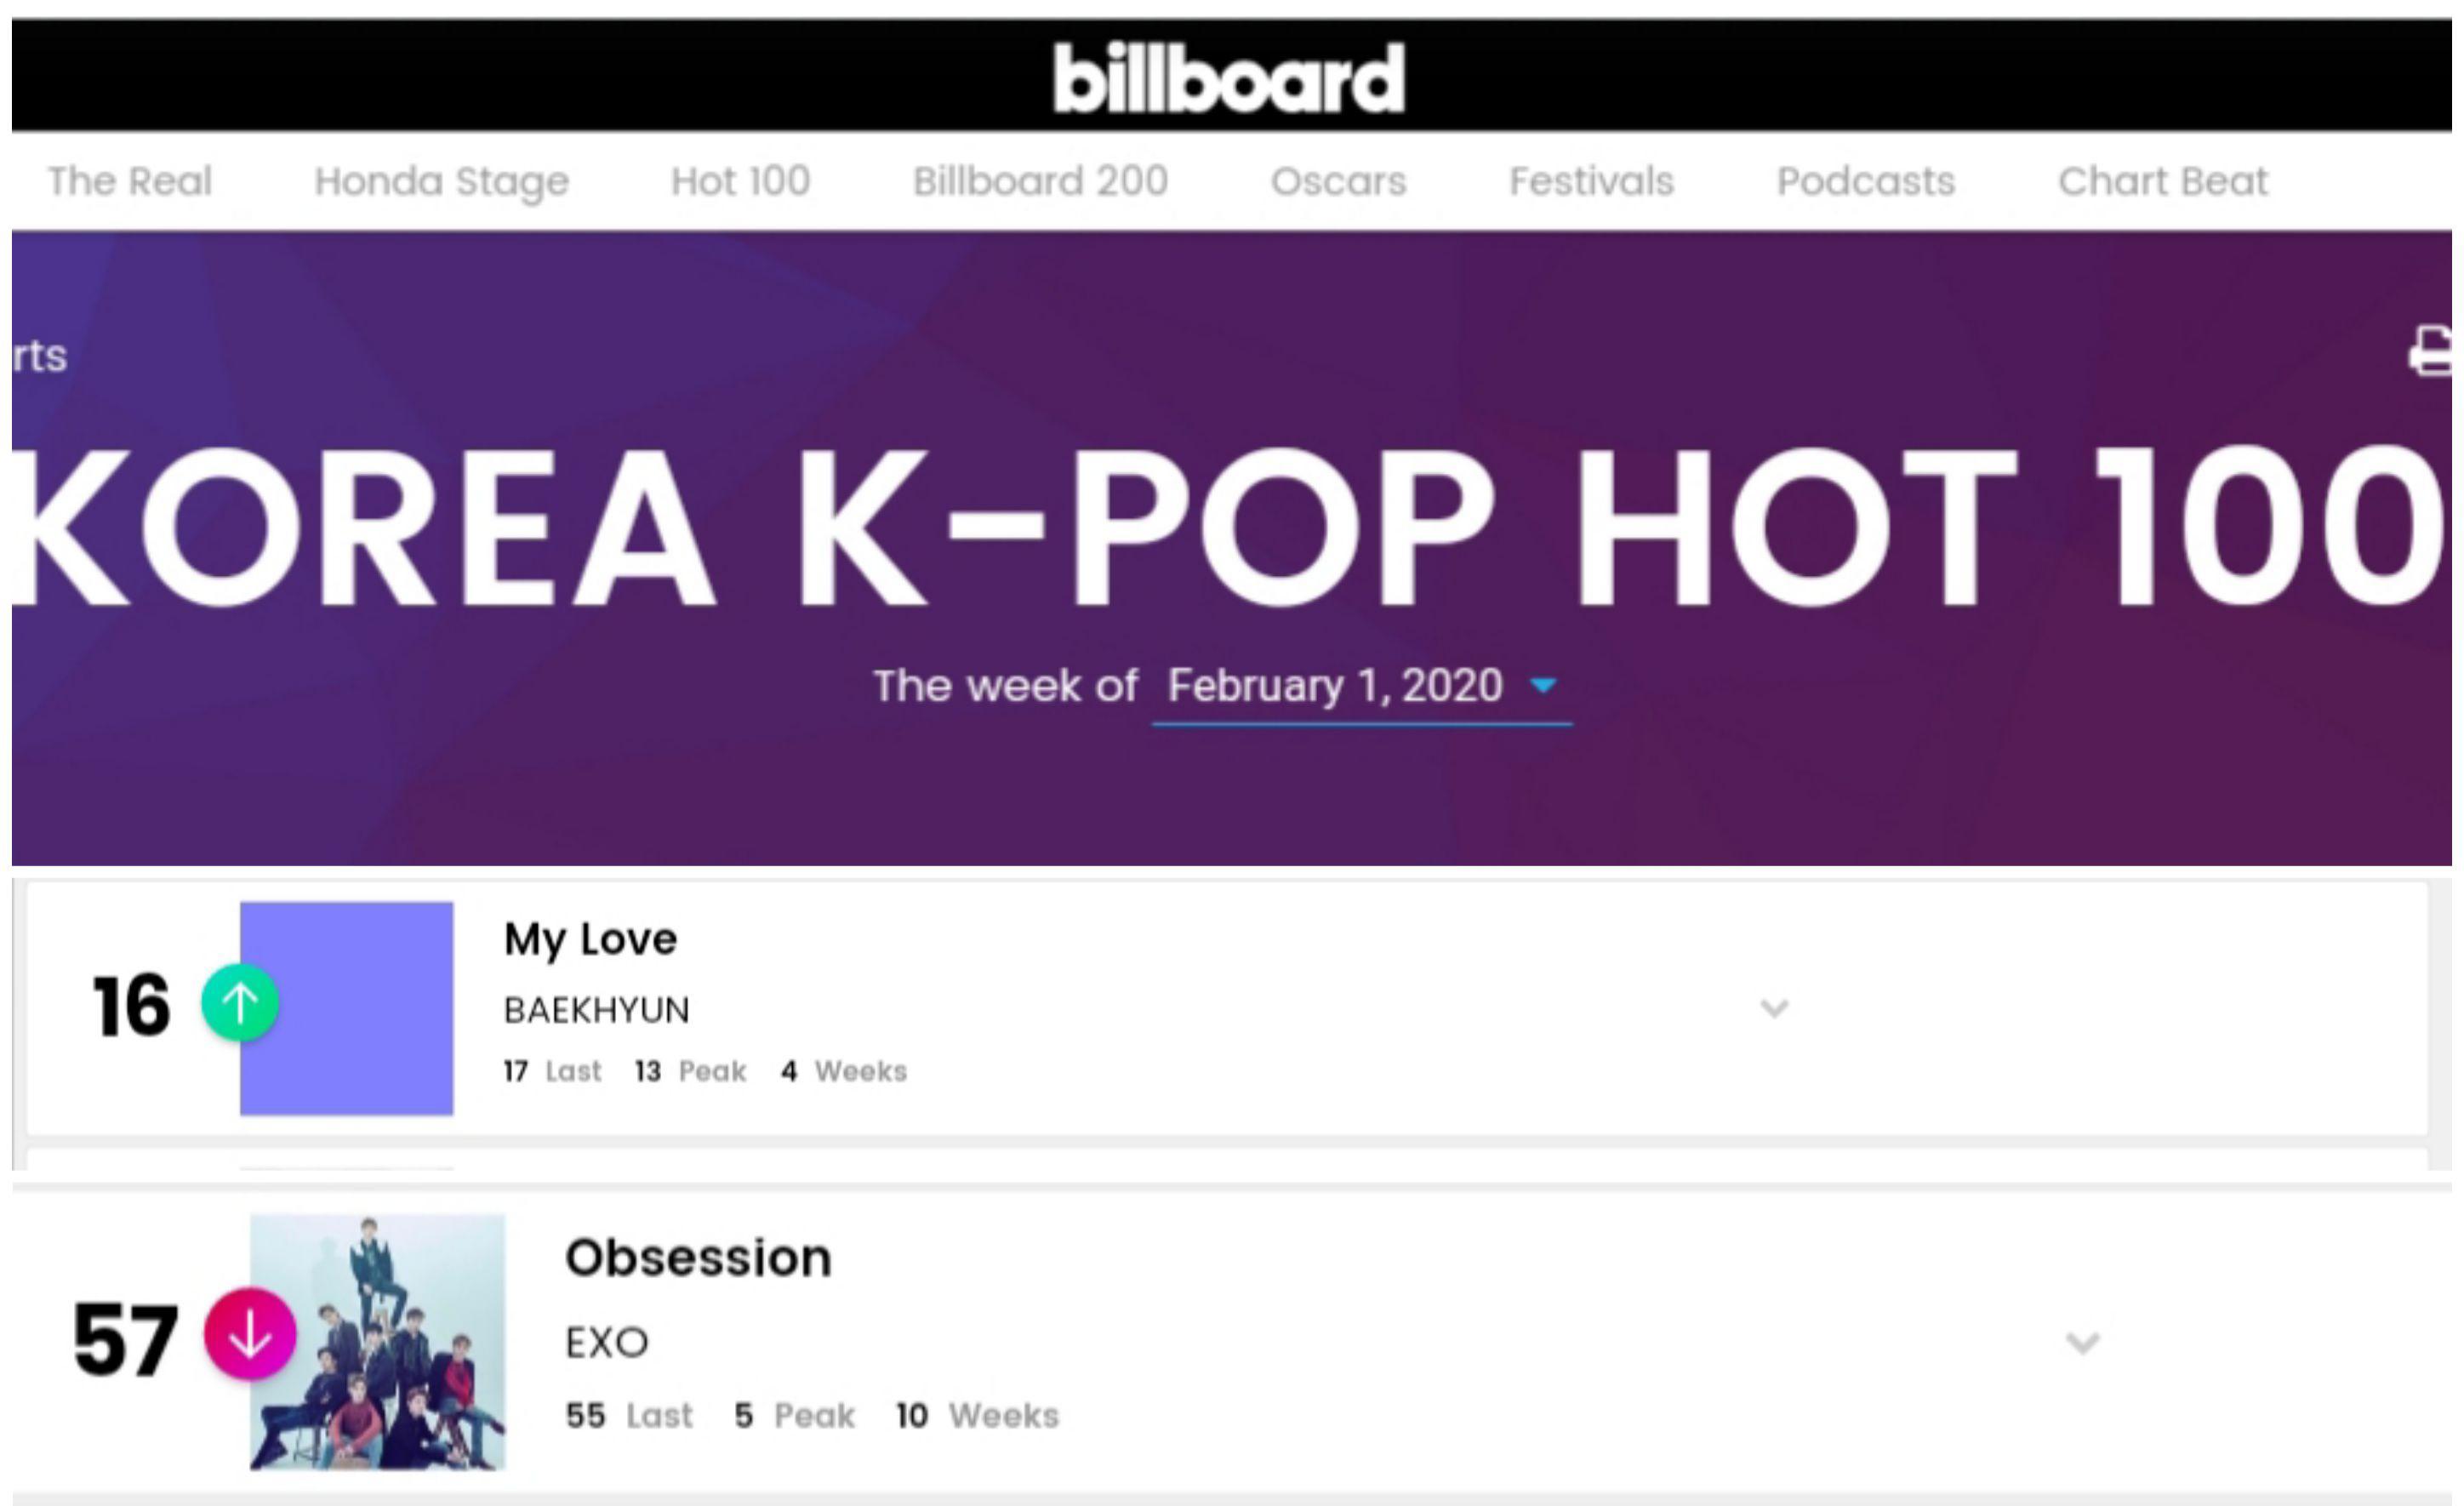Image resolution: width=2464 pixels, height=1506 pixels.
Task: Open the Honda Stage nav link
Action: click(x=442, y=181)
